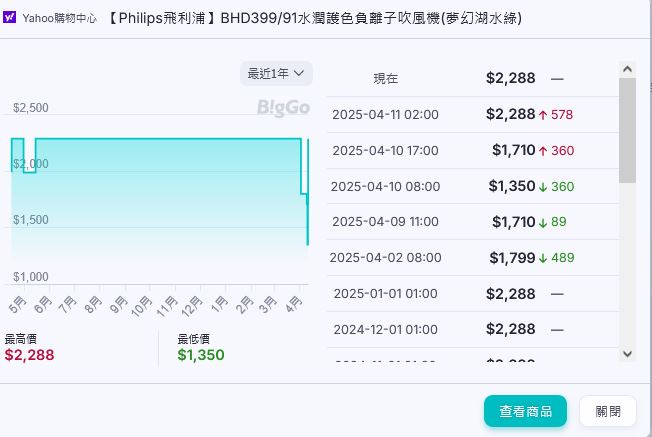
Task: Click the Yahoo logo icon
Action: pos(10,18)
